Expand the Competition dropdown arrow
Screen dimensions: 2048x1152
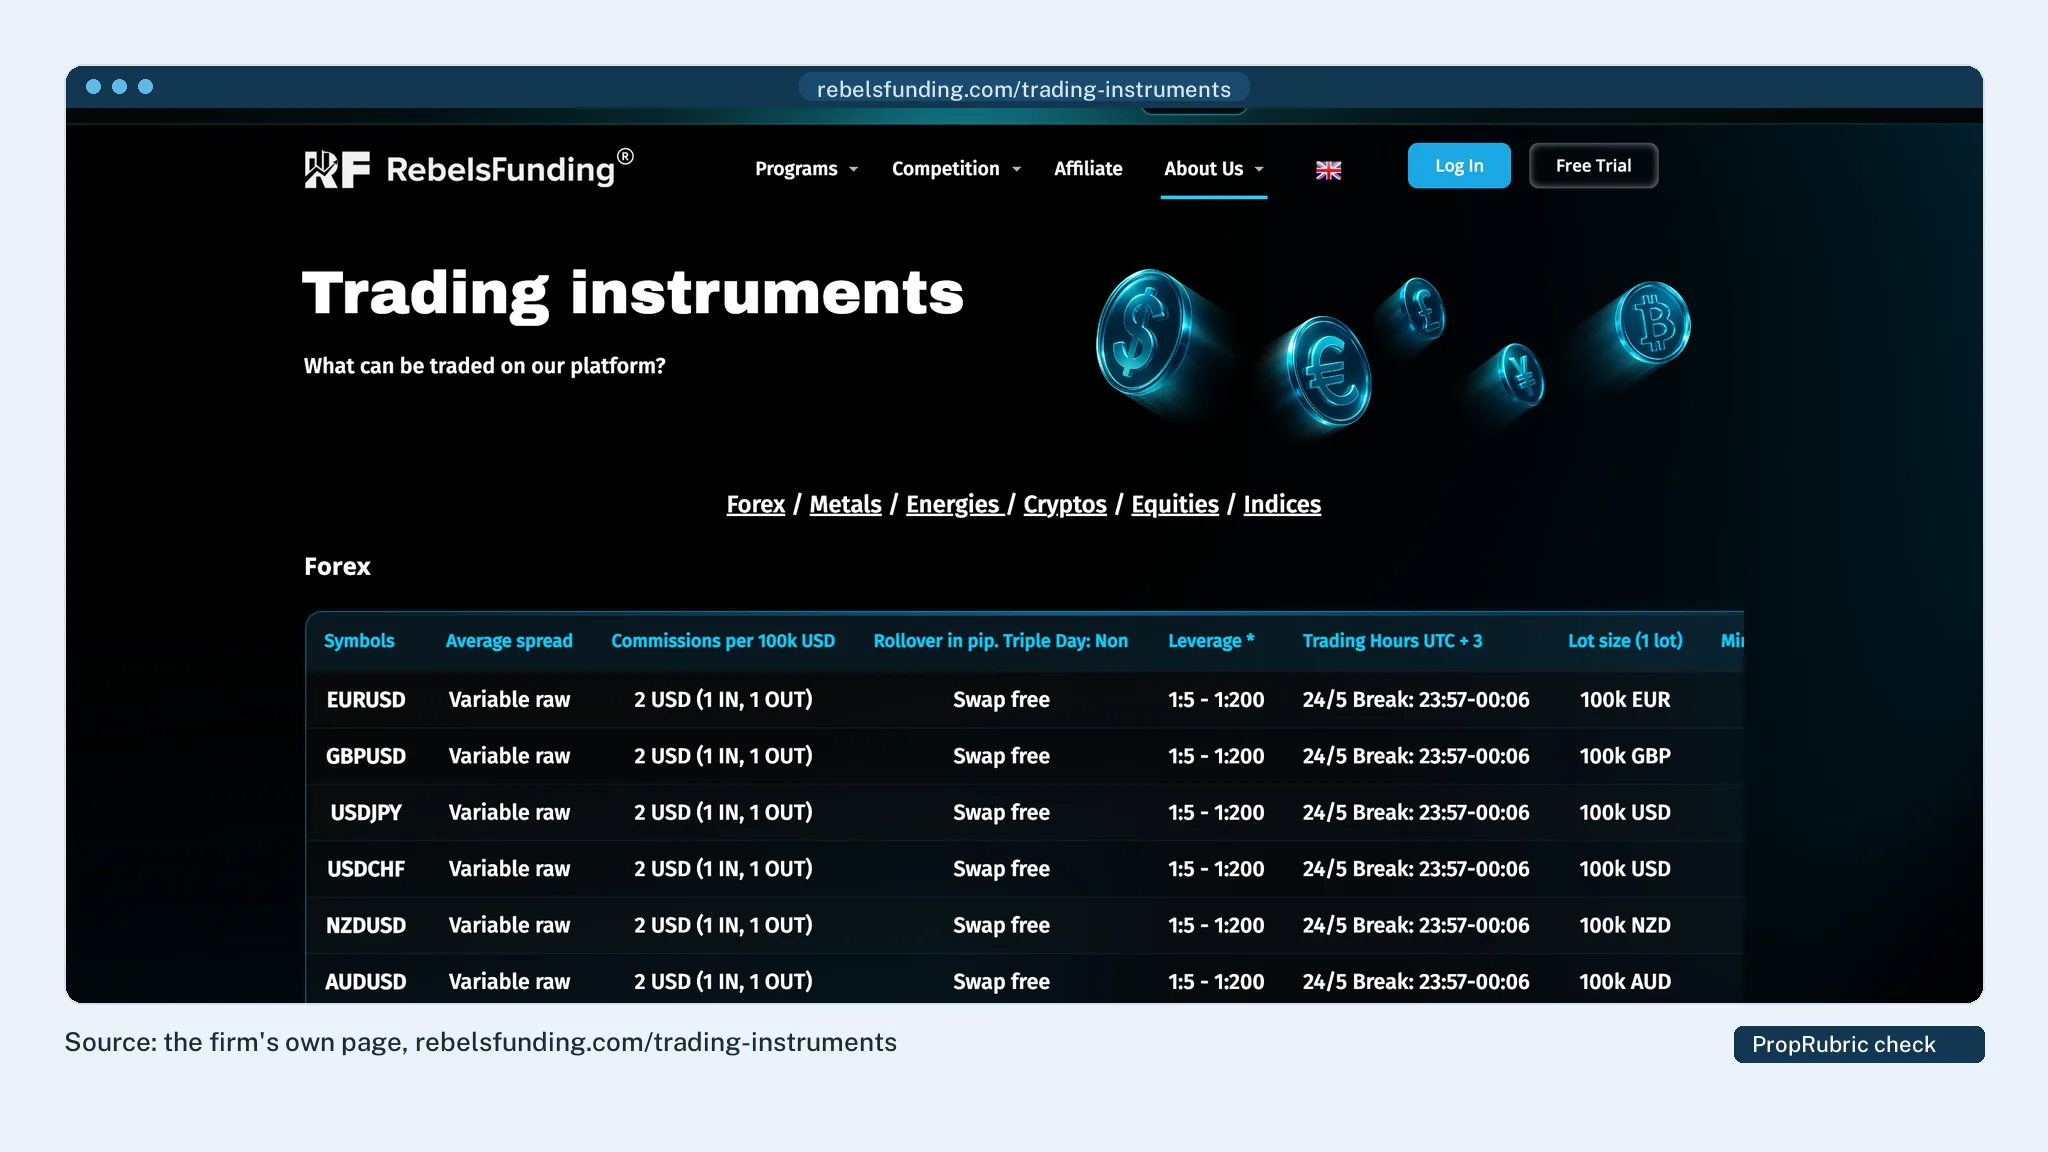pyautogui.click(x=1016, y=169)
